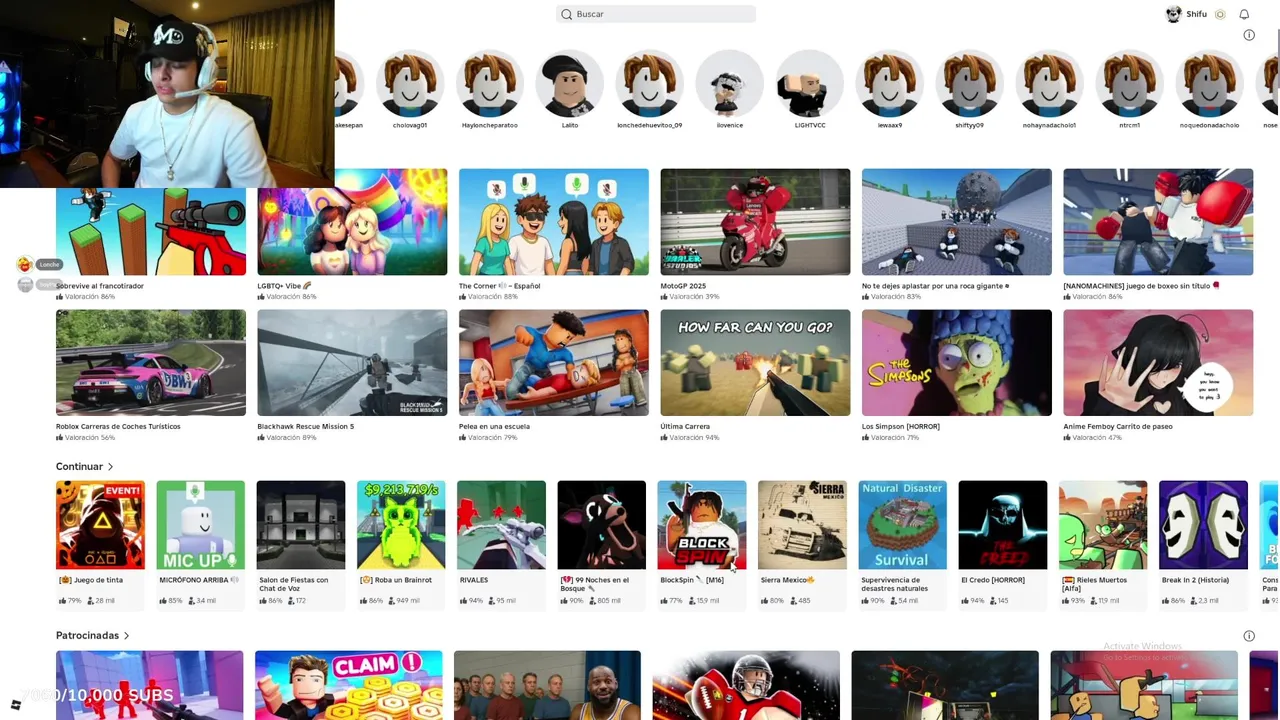Expand the Continuar section chevron
Image resolution: width=1280 pixels, height=720 pixels.
[110, 467]
